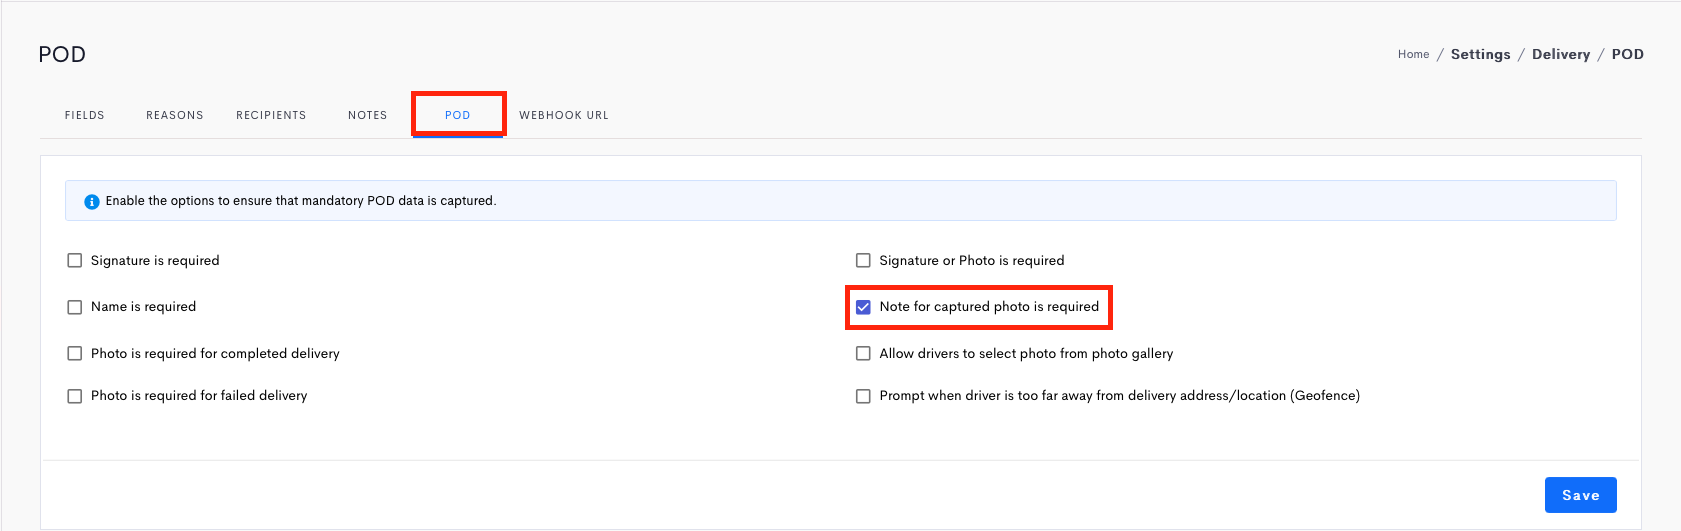This screenshot has height=531, width=1681.
Task: Click the blue info icon in banner
Action: click(92, 201)
